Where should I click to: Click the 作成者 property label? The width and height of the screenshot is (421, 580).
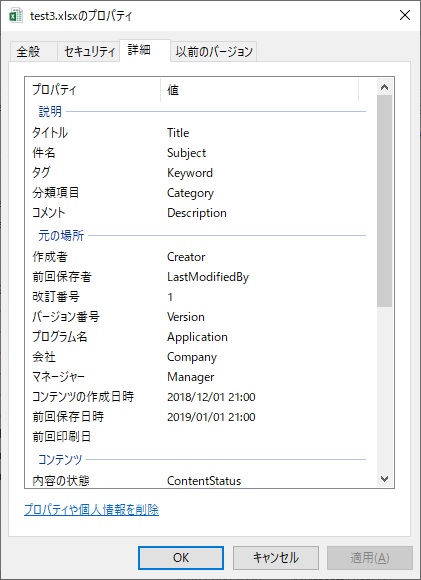pos(50,257)
